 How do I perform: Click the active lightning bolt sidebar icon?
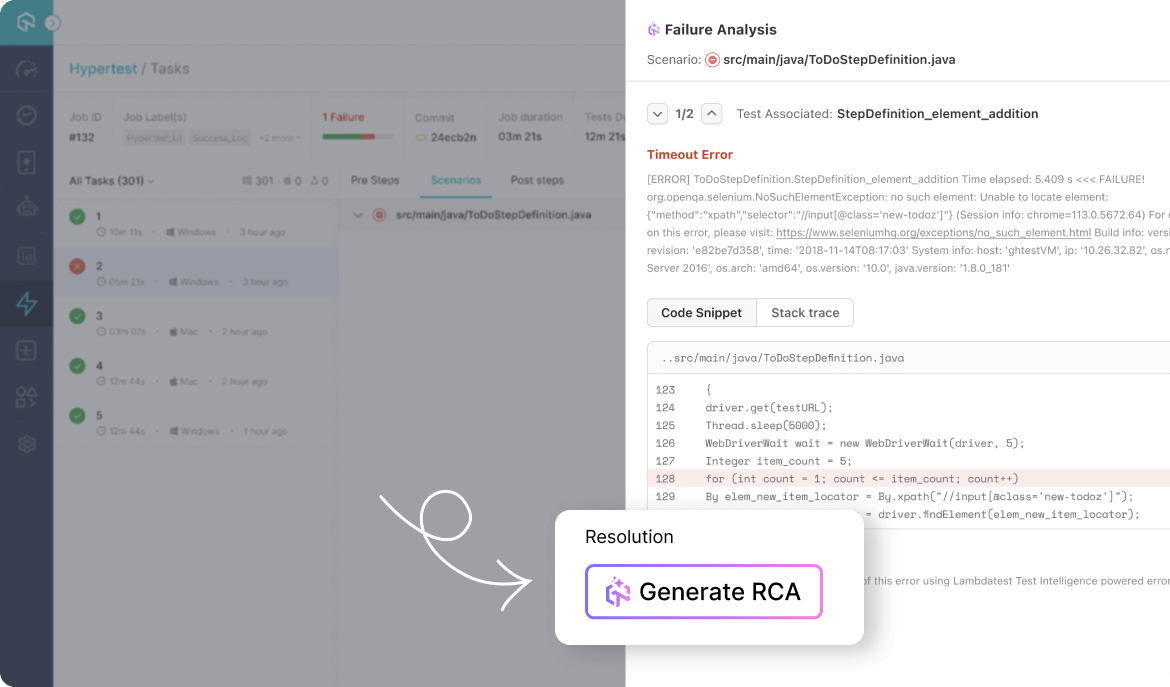click(27, 303)
